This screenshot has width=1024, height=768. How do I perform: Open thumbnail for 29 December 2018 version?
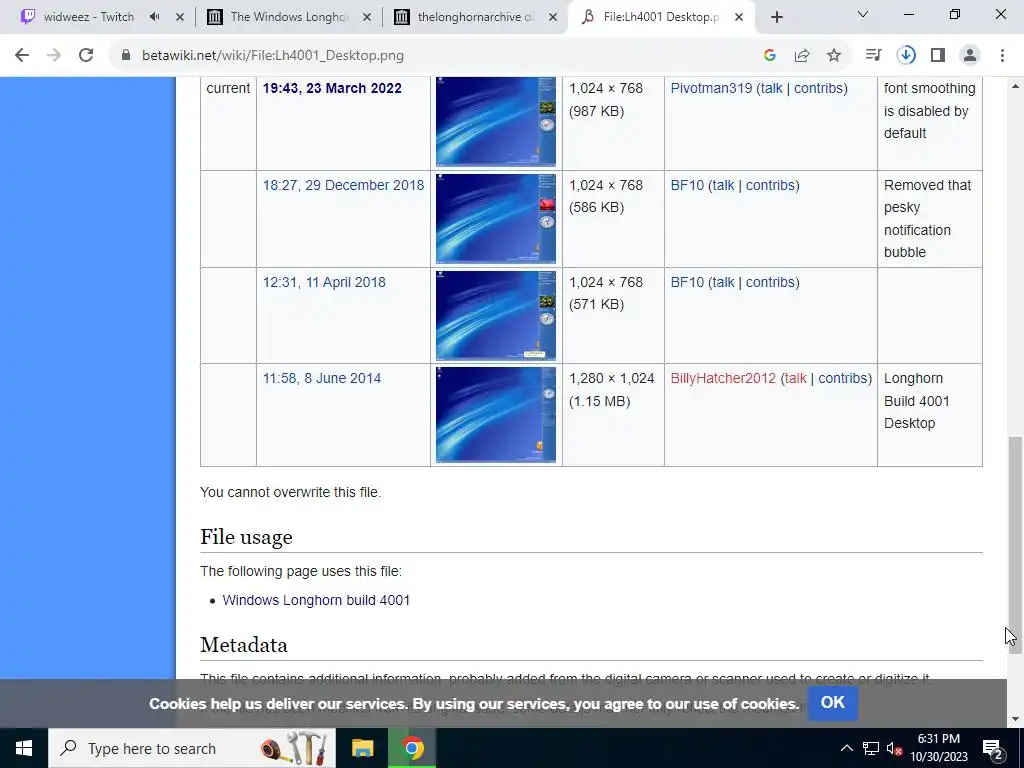coord(496,219)
